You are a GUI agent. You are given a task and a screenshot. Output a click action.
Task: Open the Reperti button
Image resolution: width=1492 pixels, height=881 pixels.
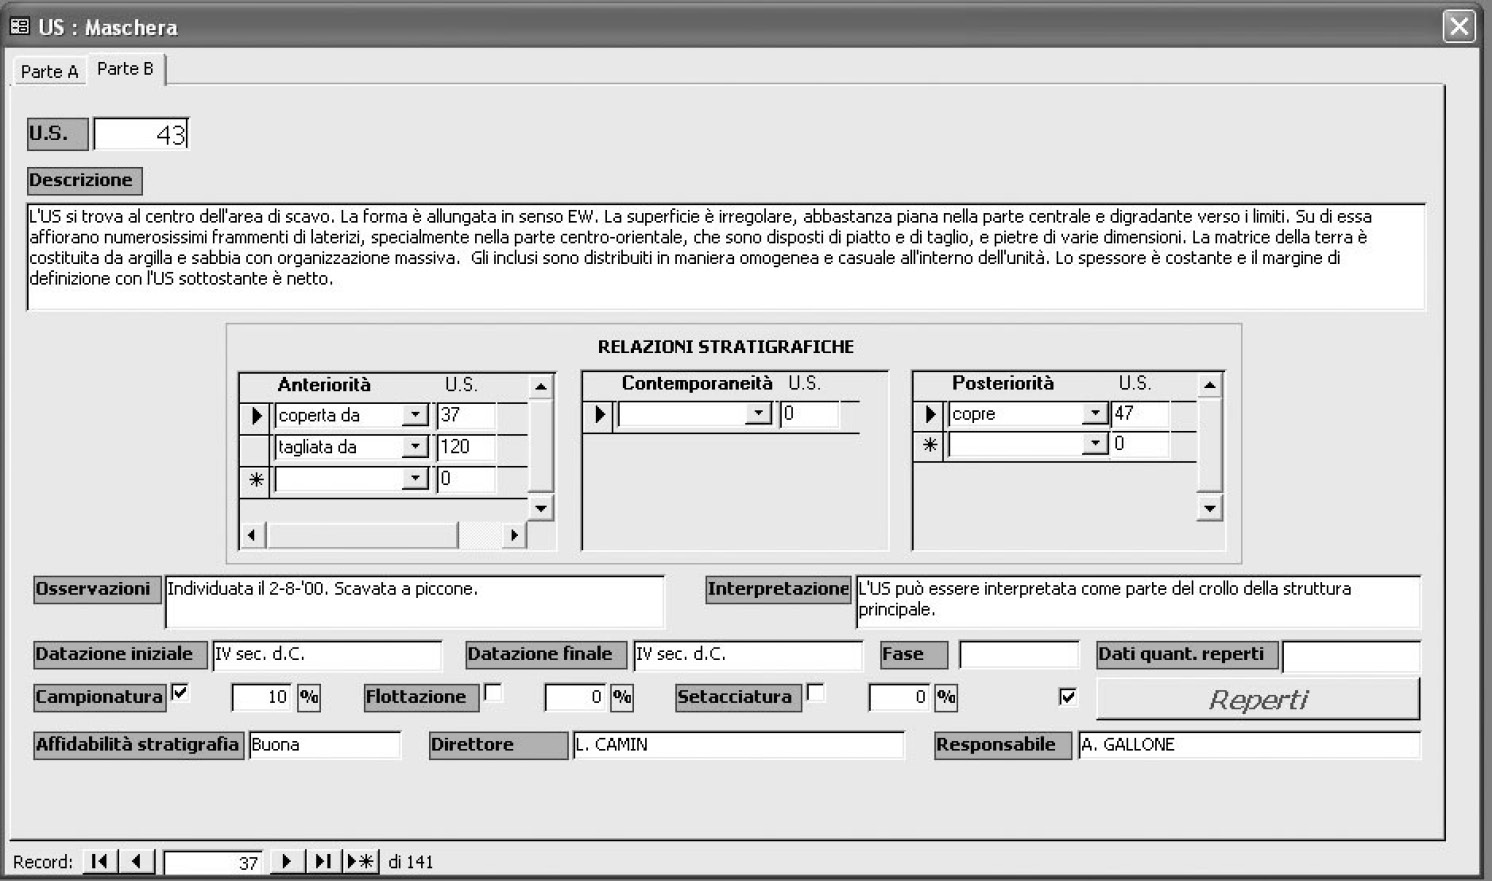(x=1258, y=699)
